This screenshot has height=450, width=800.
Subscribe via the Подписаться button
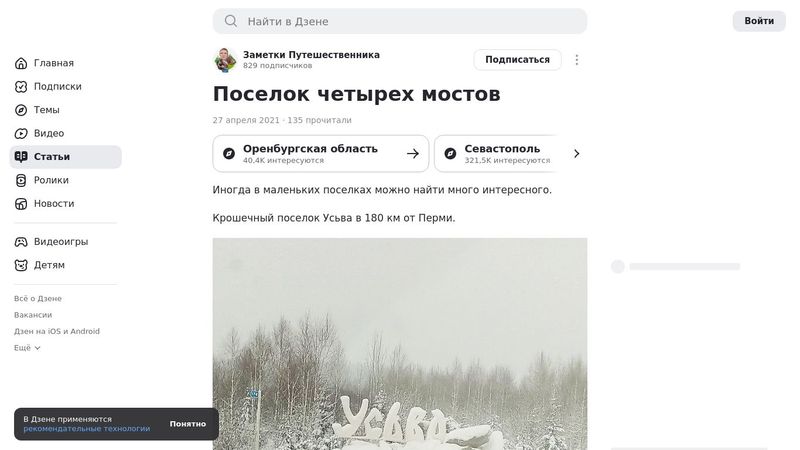pos(517,60)
